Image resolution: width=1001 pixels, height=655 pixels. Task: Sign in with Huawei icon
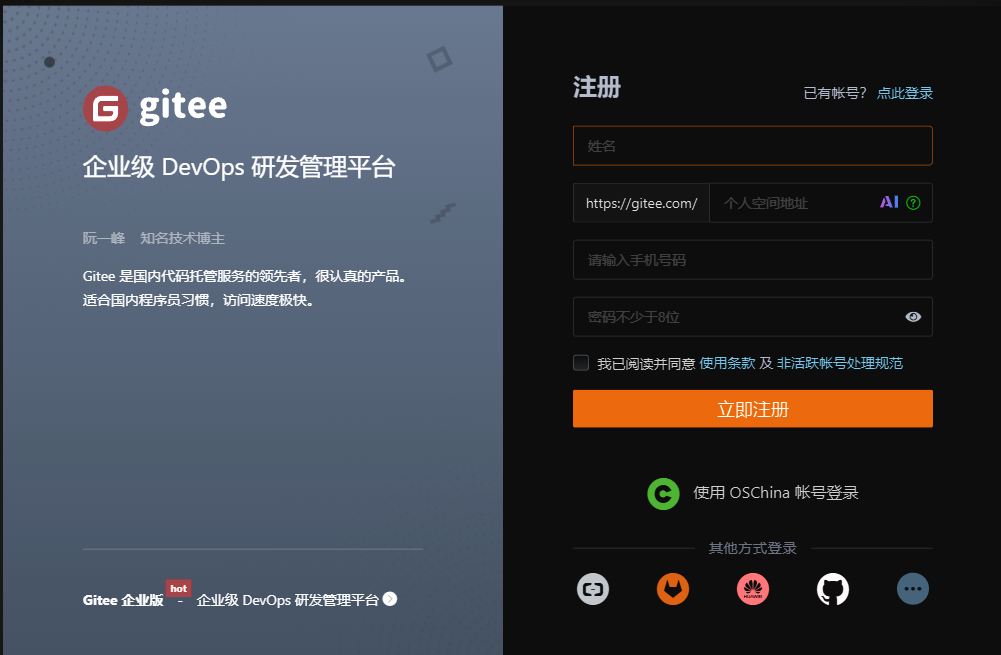(753, 589)
